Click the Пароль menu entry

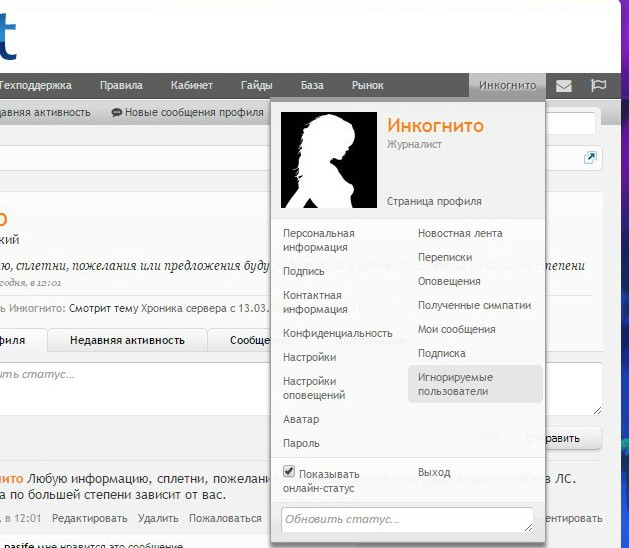[x=301, y=443]
